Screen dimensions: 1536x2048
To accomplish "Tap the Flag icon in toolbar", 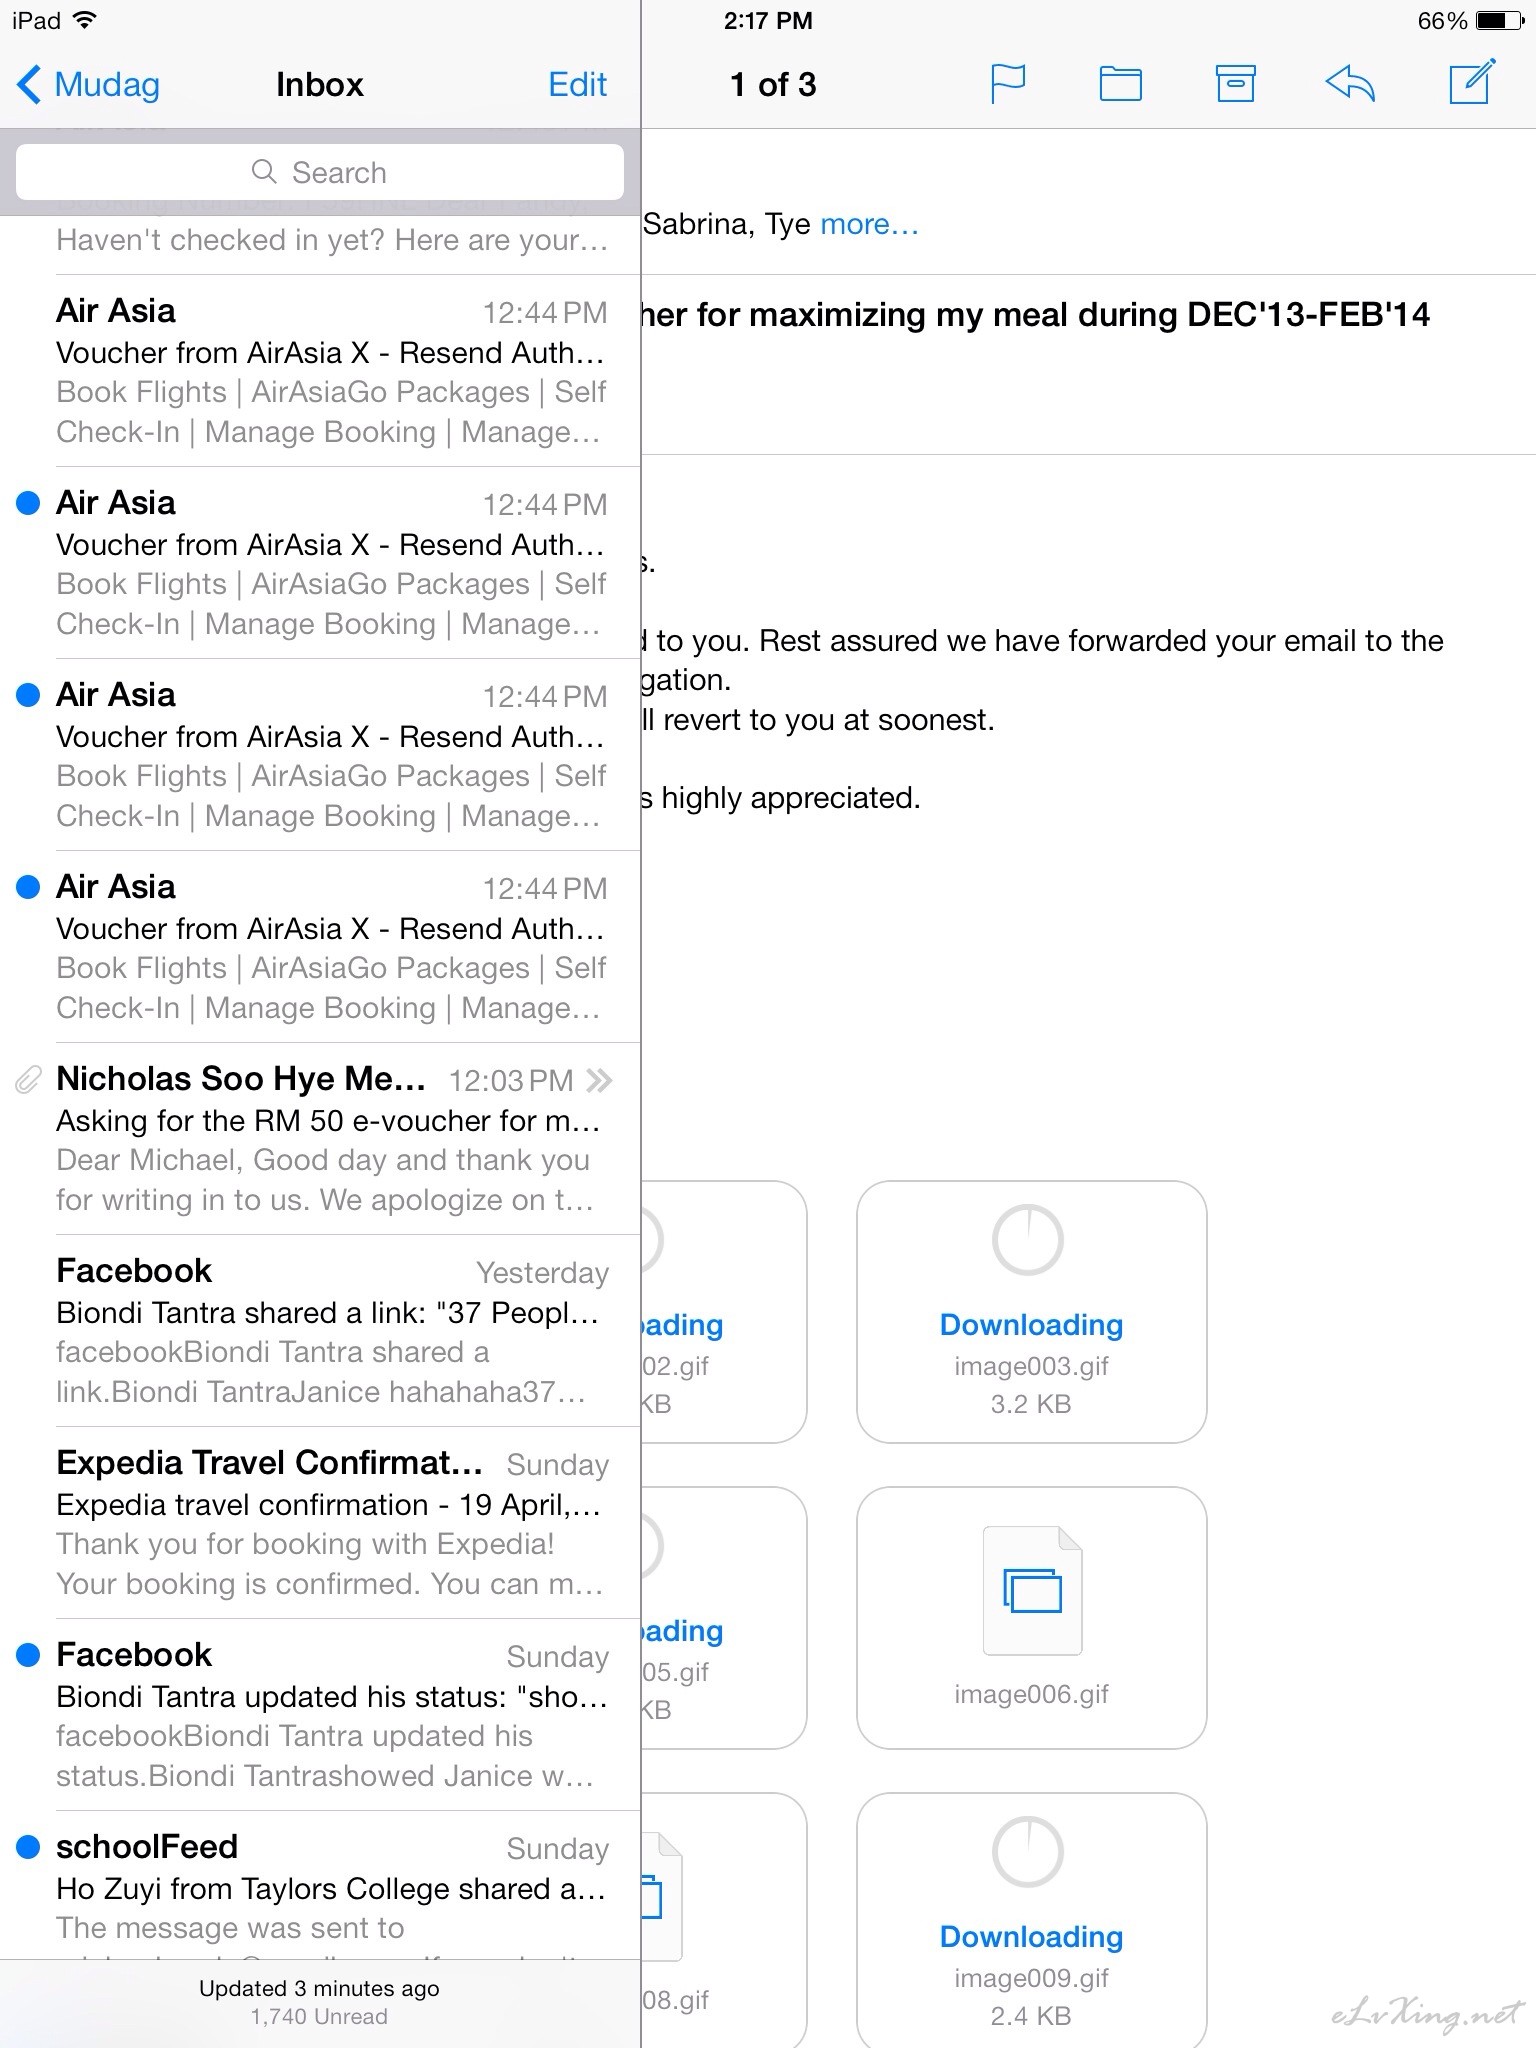I will [1007, 83].
